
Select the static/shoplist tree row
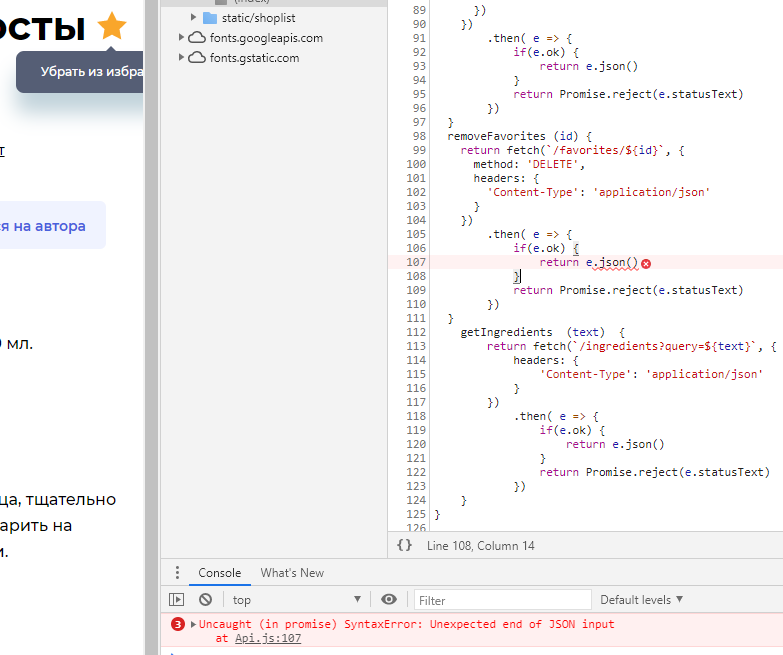pyautogui.click(x=274, y=18)
